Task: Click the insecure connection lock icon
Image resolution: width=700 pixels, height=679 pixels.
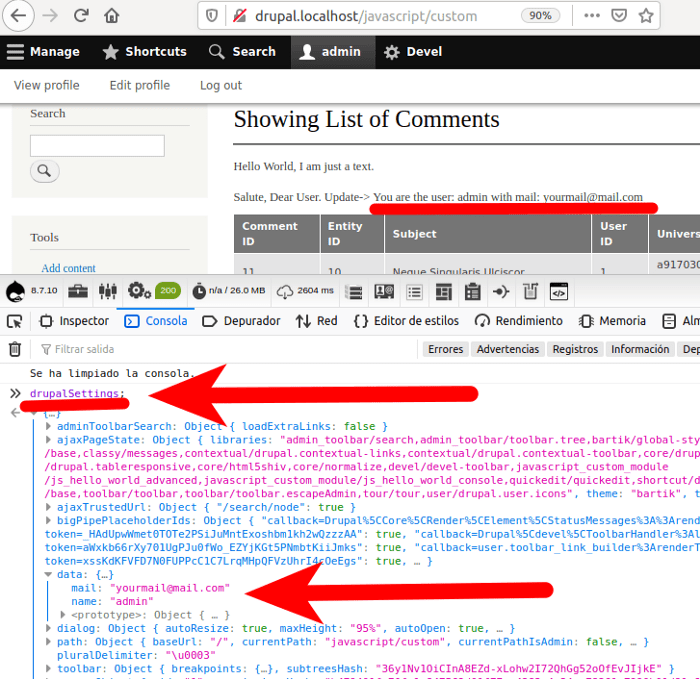Action: tap(240, 16)
